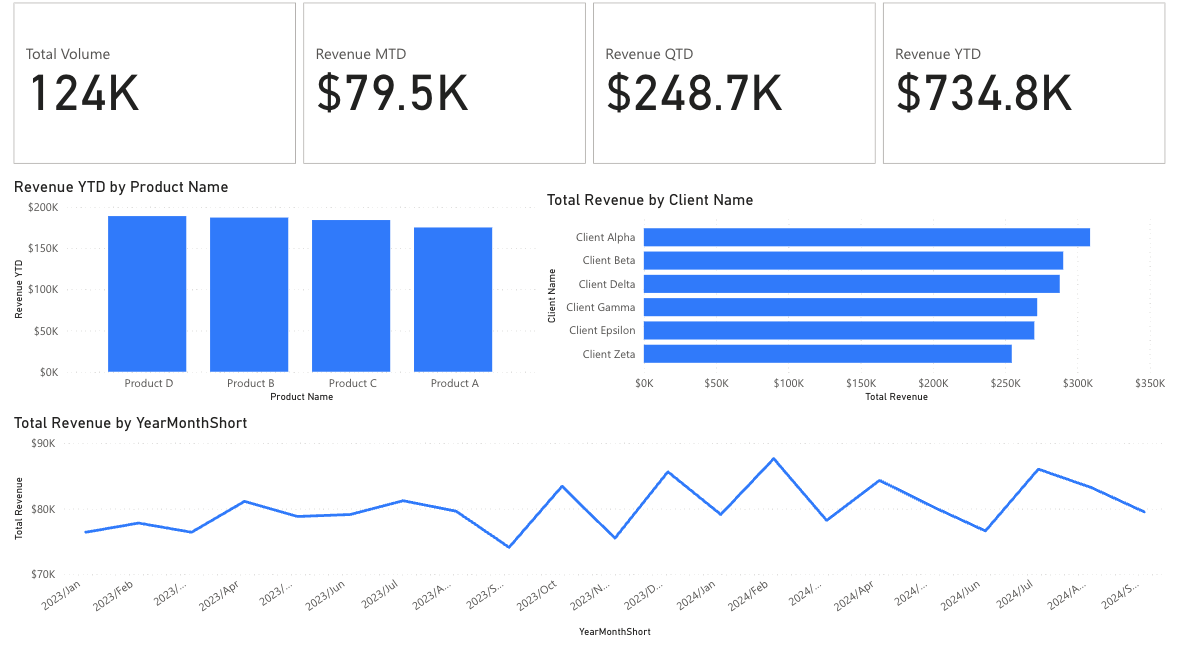This screenshot has width=1184, height=664.
Task: Select the 2024/Jul point on revenue line
Action: click(x=1038, y=469)
